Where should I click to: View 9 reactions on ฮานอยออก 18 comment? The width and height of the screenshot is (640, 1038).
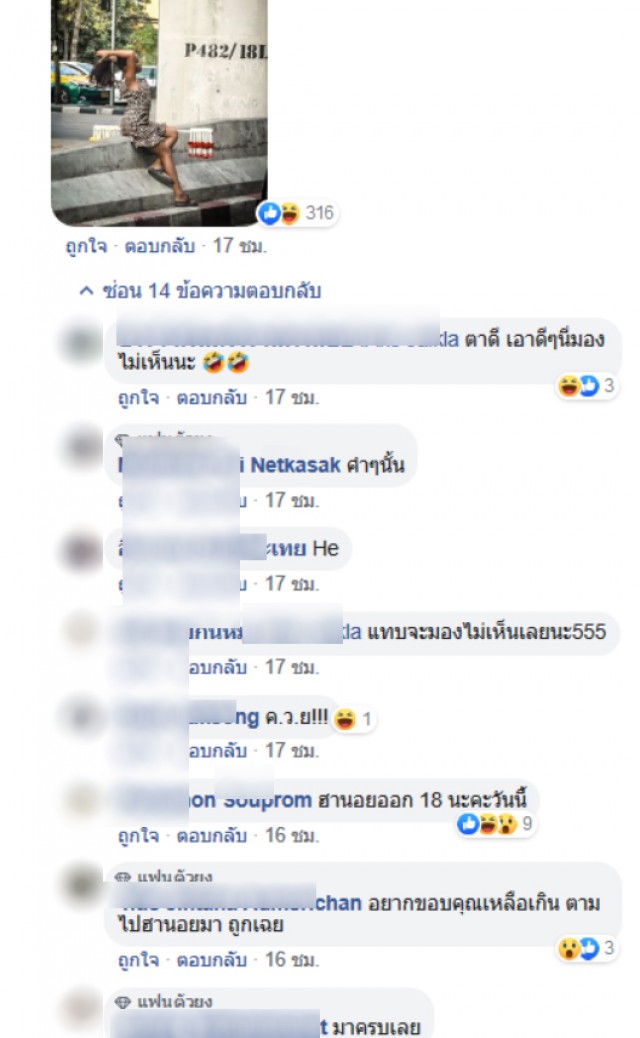point(495,824)
